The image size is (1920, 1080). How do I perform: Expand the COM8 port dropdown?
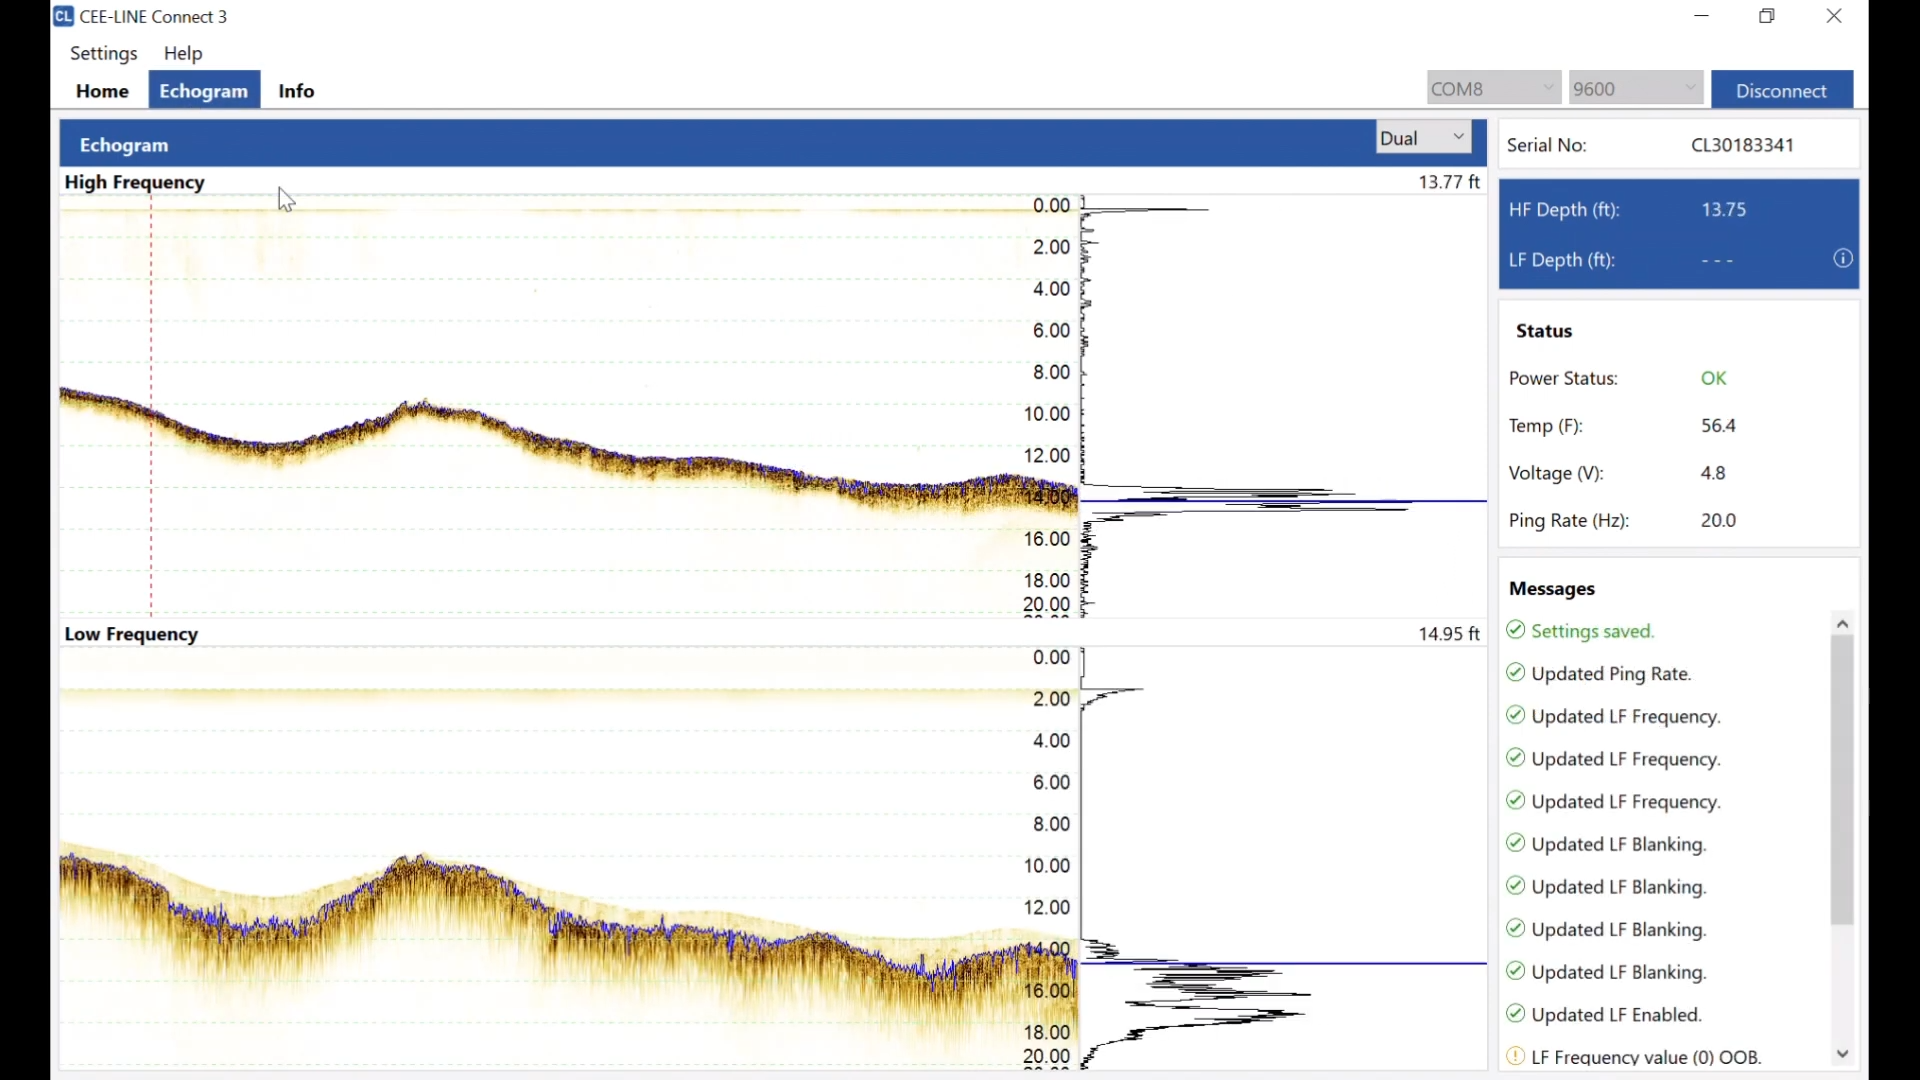click(1493, 88)
